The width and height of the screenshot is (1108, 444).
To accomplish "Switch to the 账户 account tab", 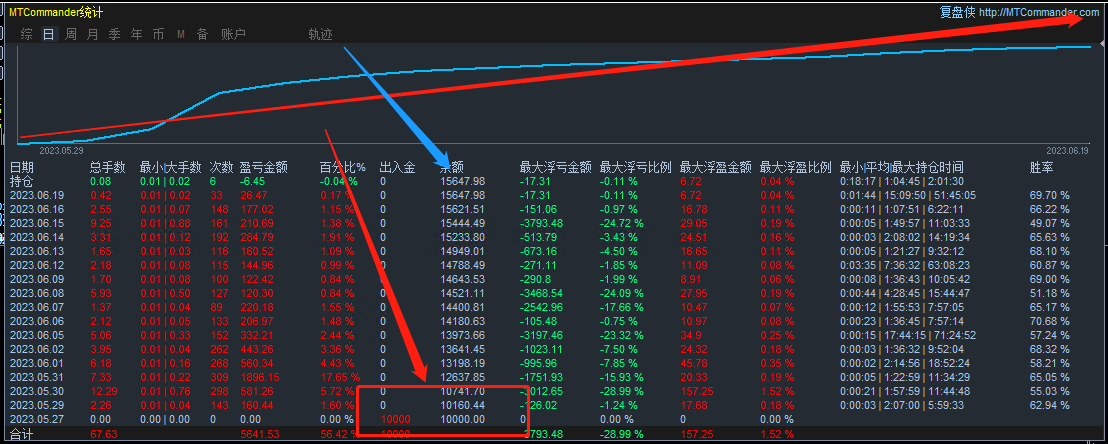I will coord(233,34).
